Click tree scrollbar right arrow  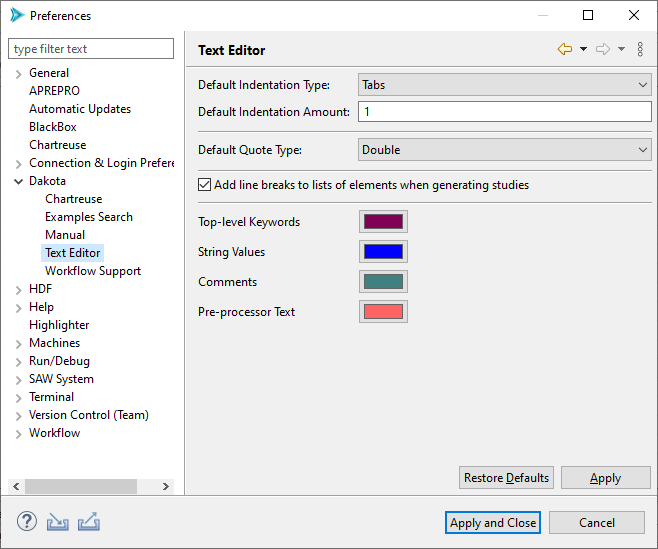(x=166, y=486)
